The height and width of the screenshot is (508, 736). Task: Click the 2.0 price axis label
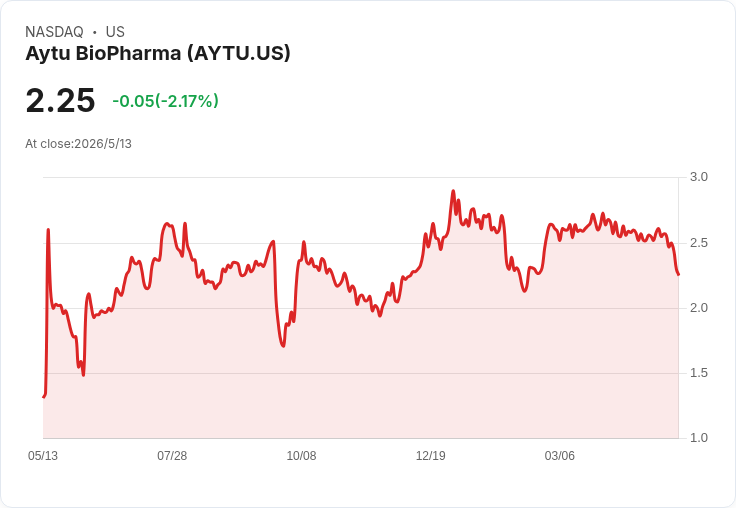[x=698, y=308]
